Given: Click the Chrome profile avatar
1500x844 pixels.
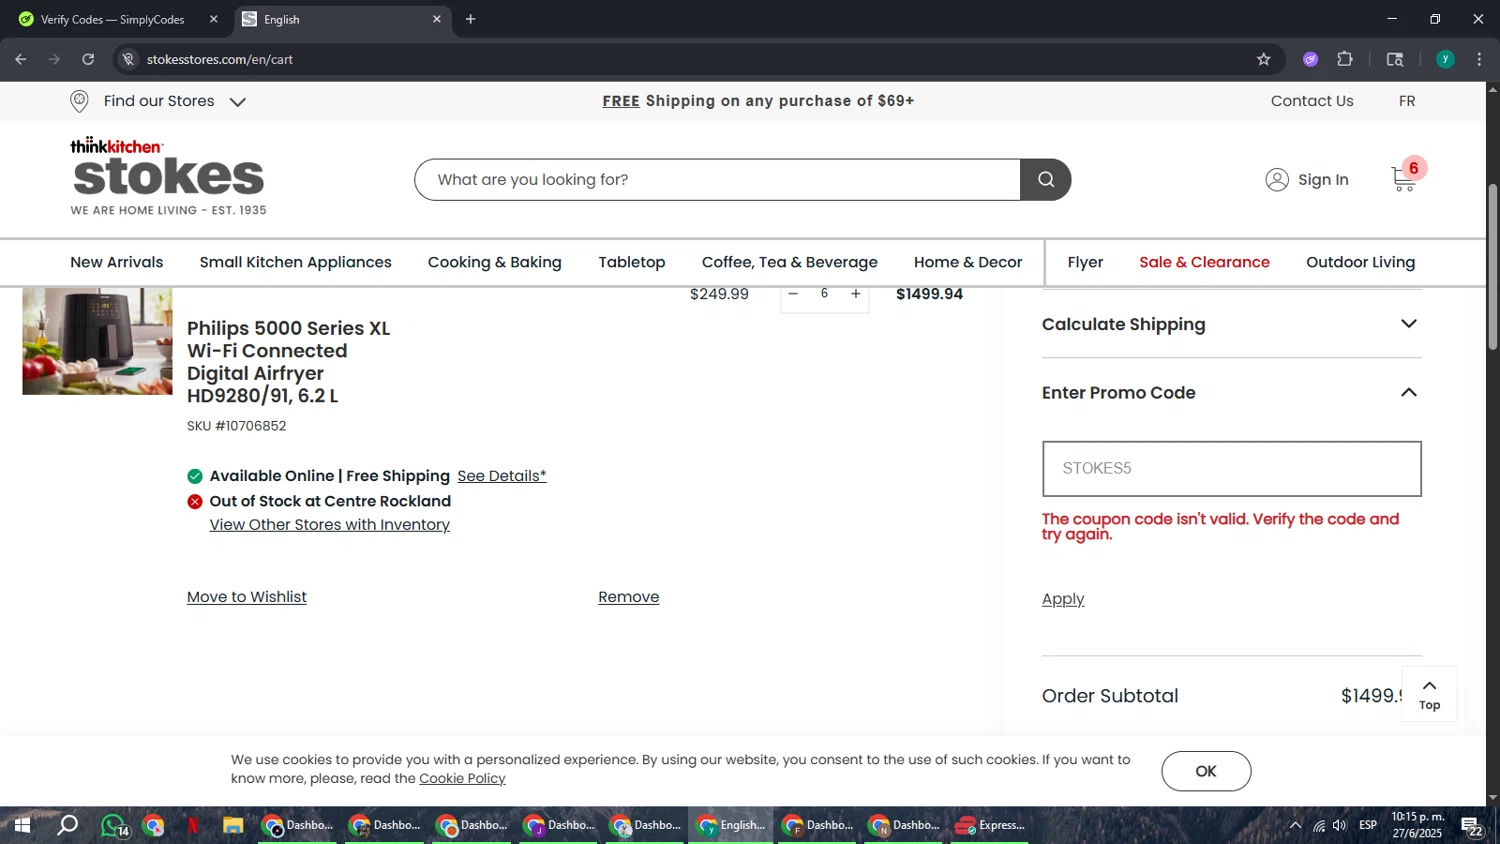Looking at the screenshot, I should pyautogui.click(x=1445, y=60).
